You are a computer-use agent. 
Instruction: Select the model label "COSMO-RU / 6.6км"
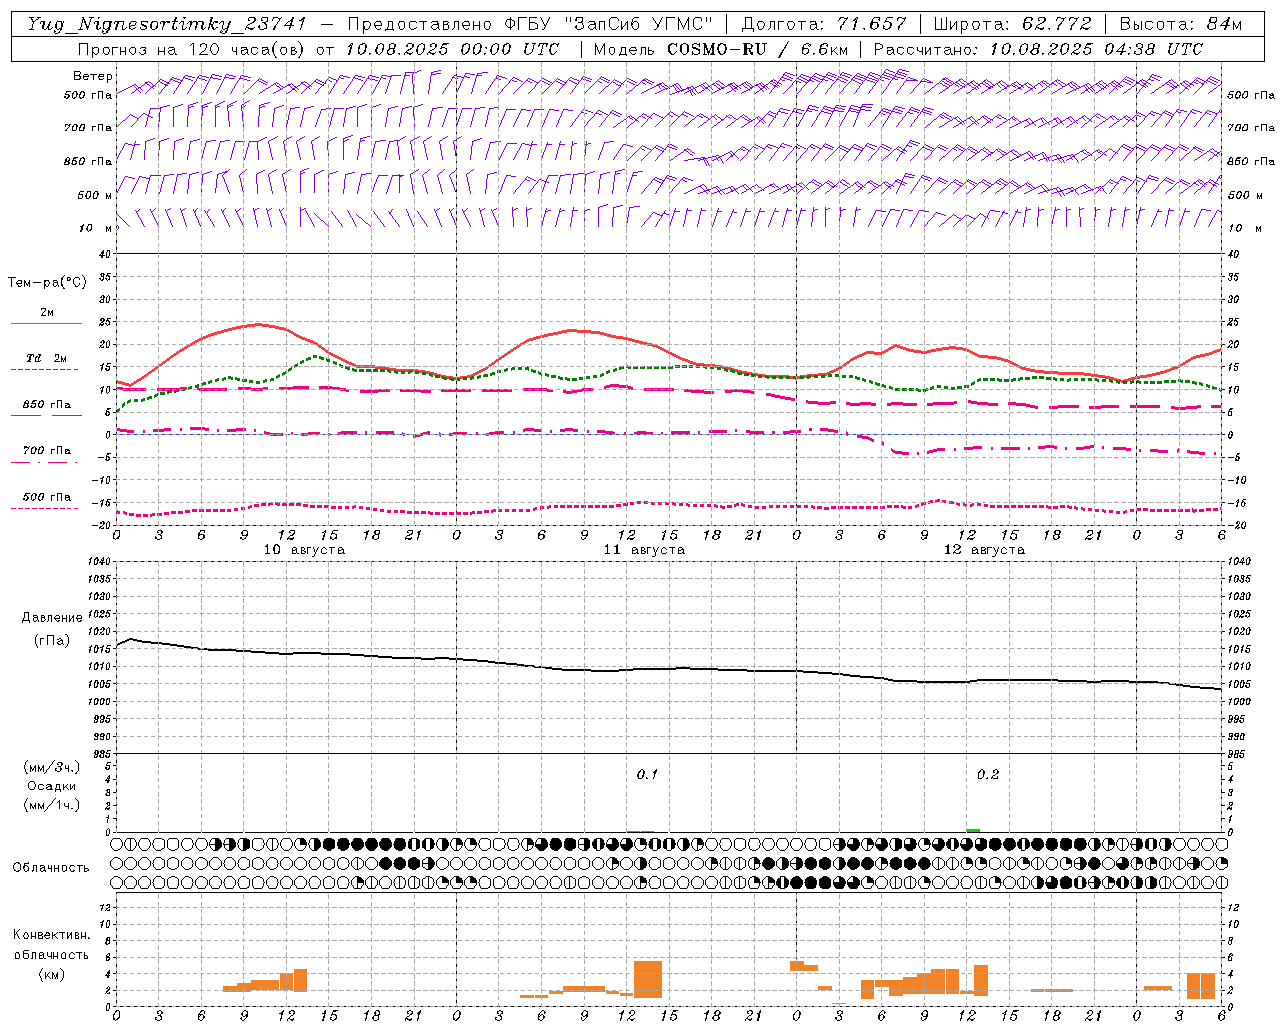click(x=757, y=49)
